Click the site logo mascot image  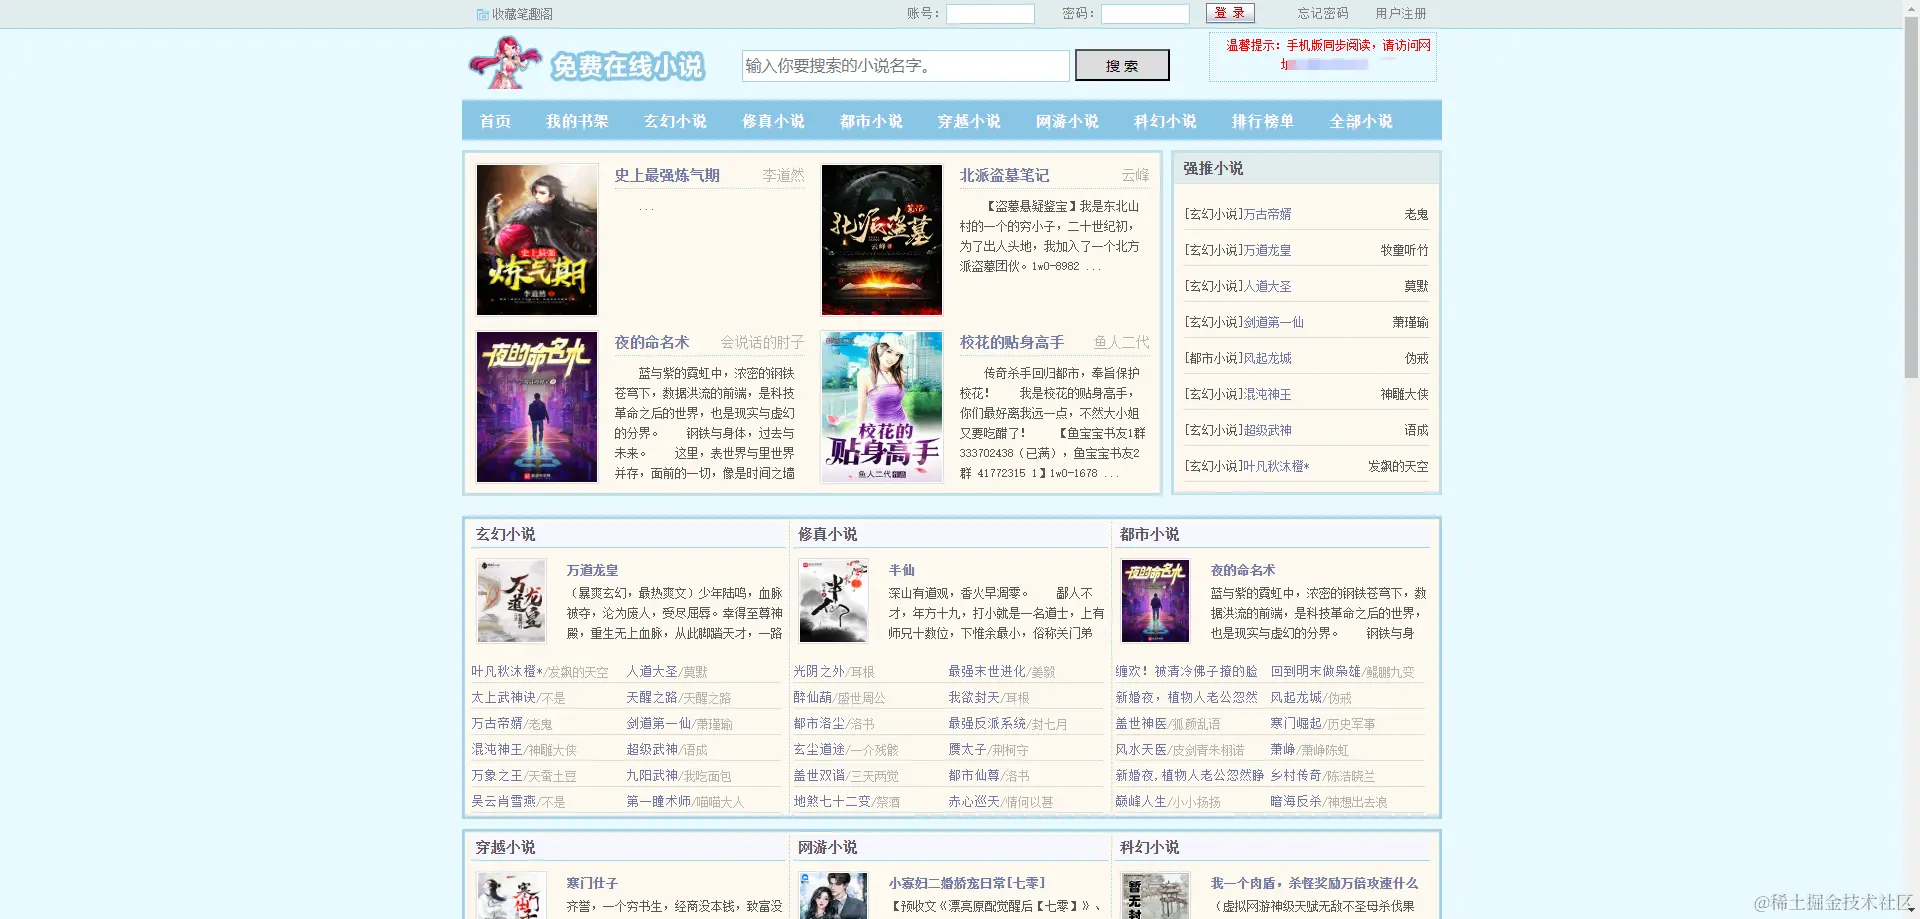505,63
